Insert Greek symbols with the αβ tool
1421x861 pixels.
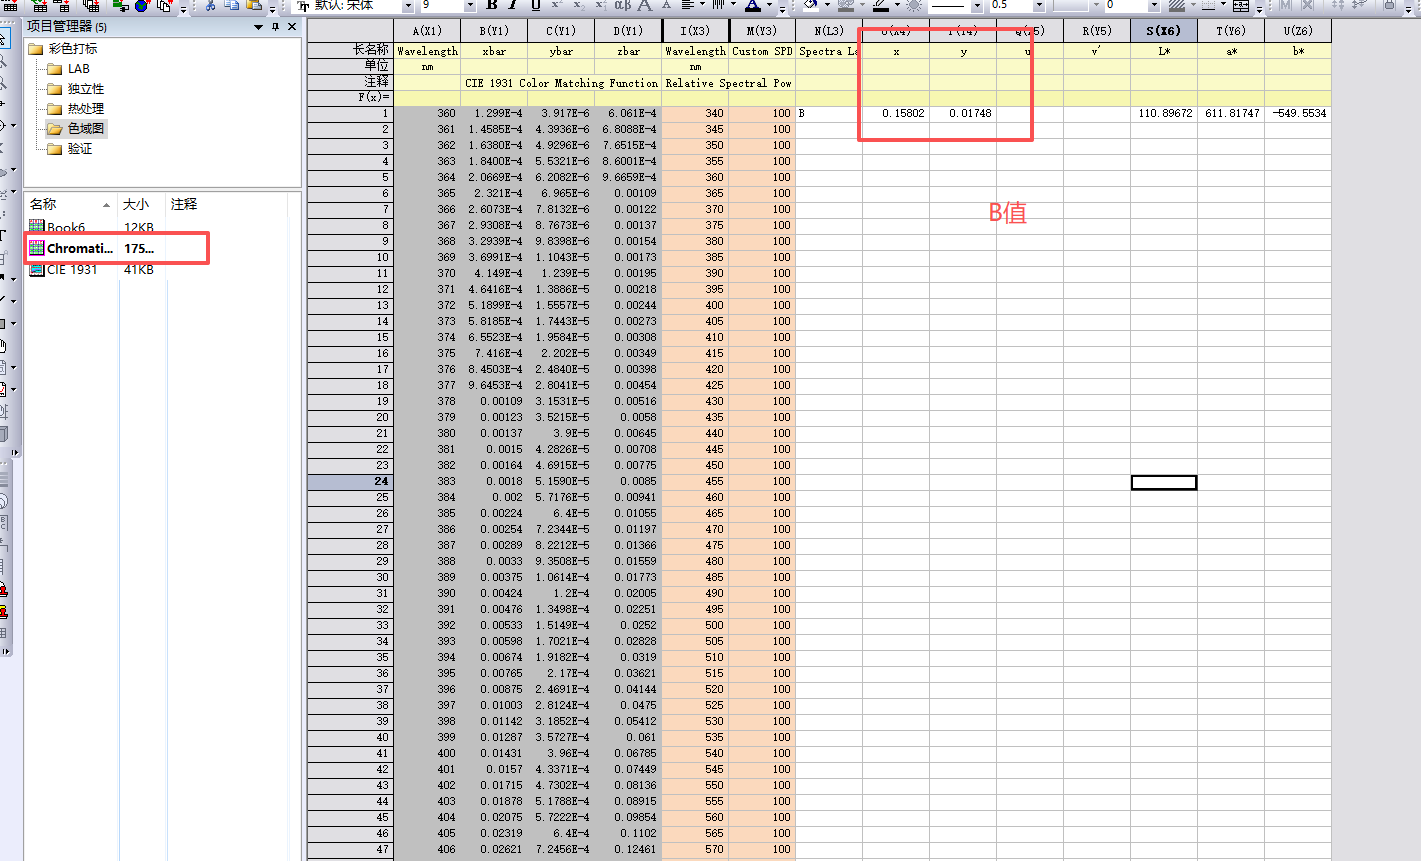[623, 5]
